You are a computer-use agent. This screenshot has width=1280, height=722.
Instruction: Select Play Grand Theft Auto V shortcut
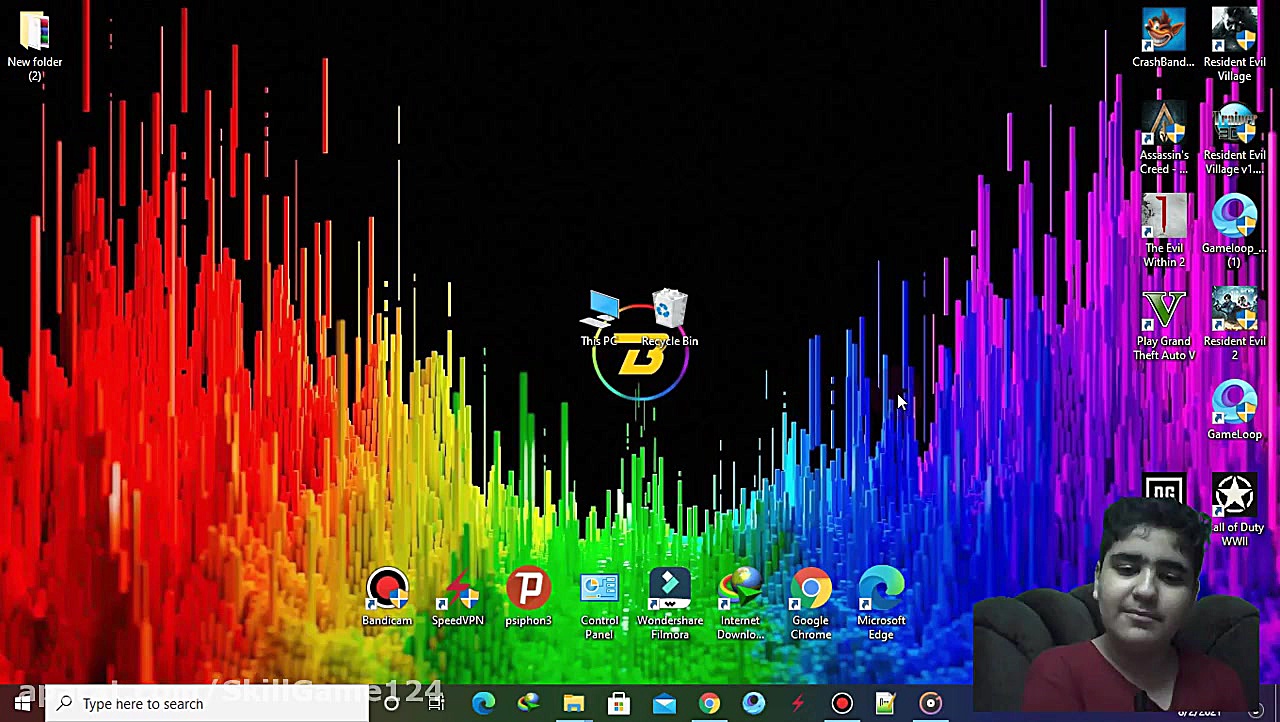point(1163,325)
